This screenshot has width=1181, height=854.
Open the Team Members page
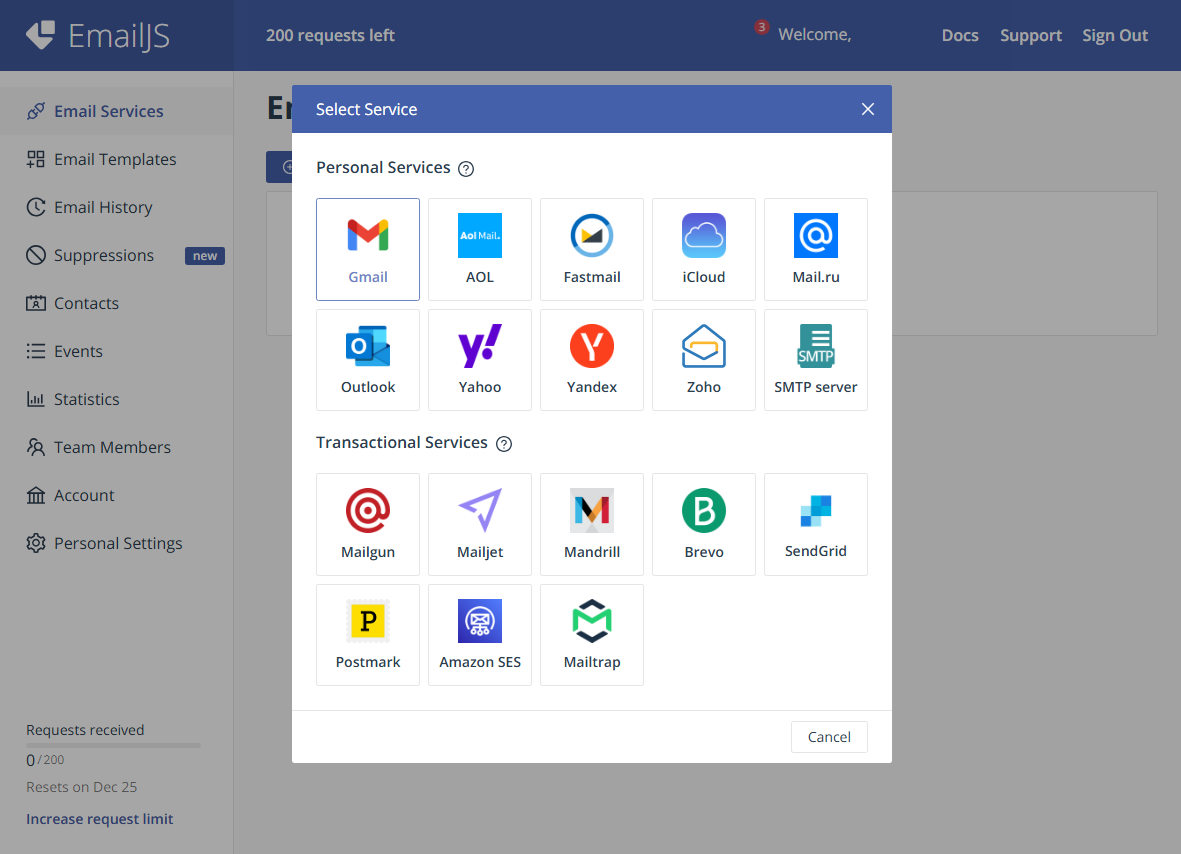(117, 447)
